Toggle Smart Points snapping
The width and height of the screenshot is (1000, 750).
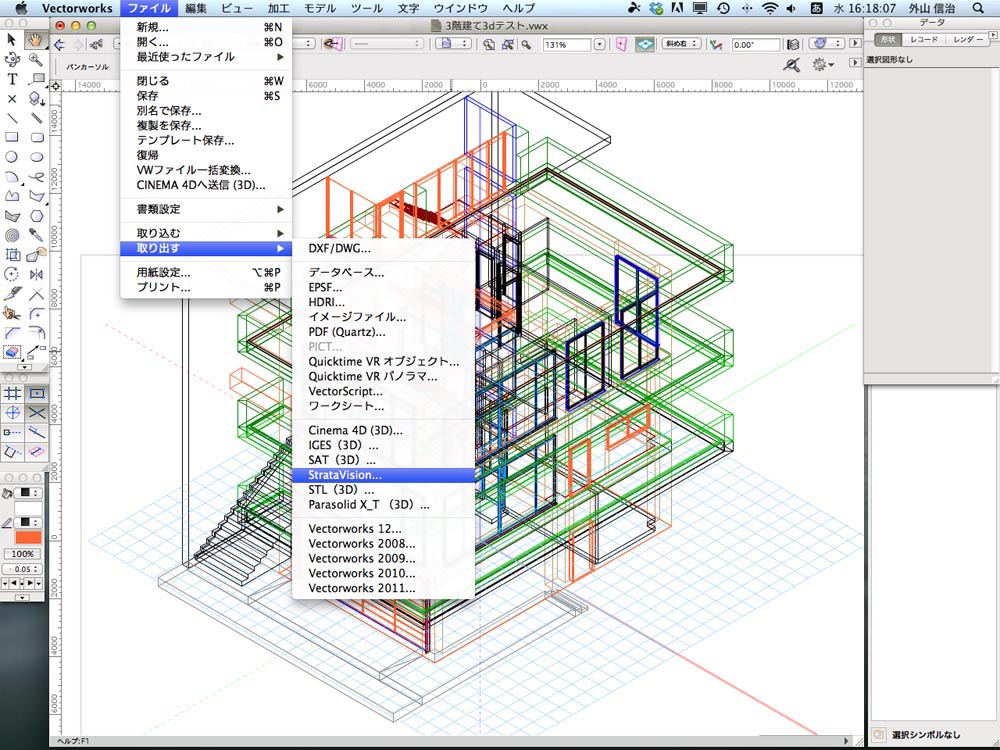tap(13, 432)
